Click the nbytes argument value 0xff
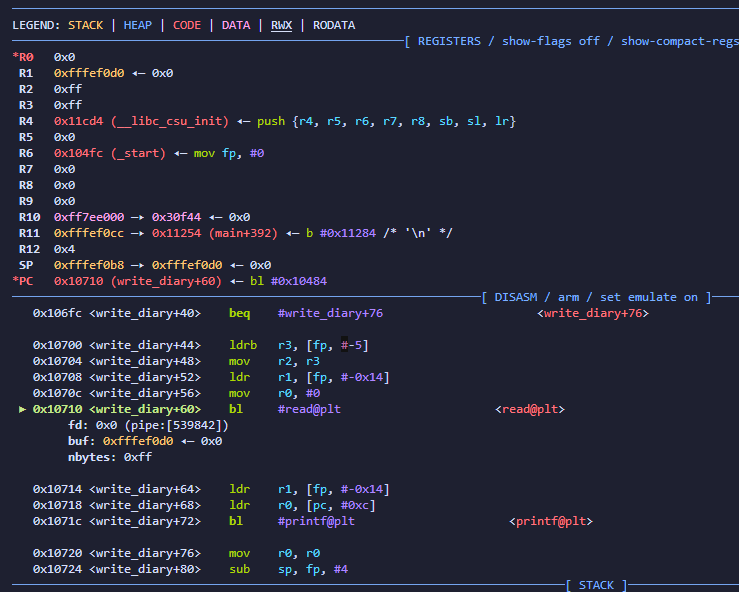The image size is (739, 592). [x=139, y=457]
